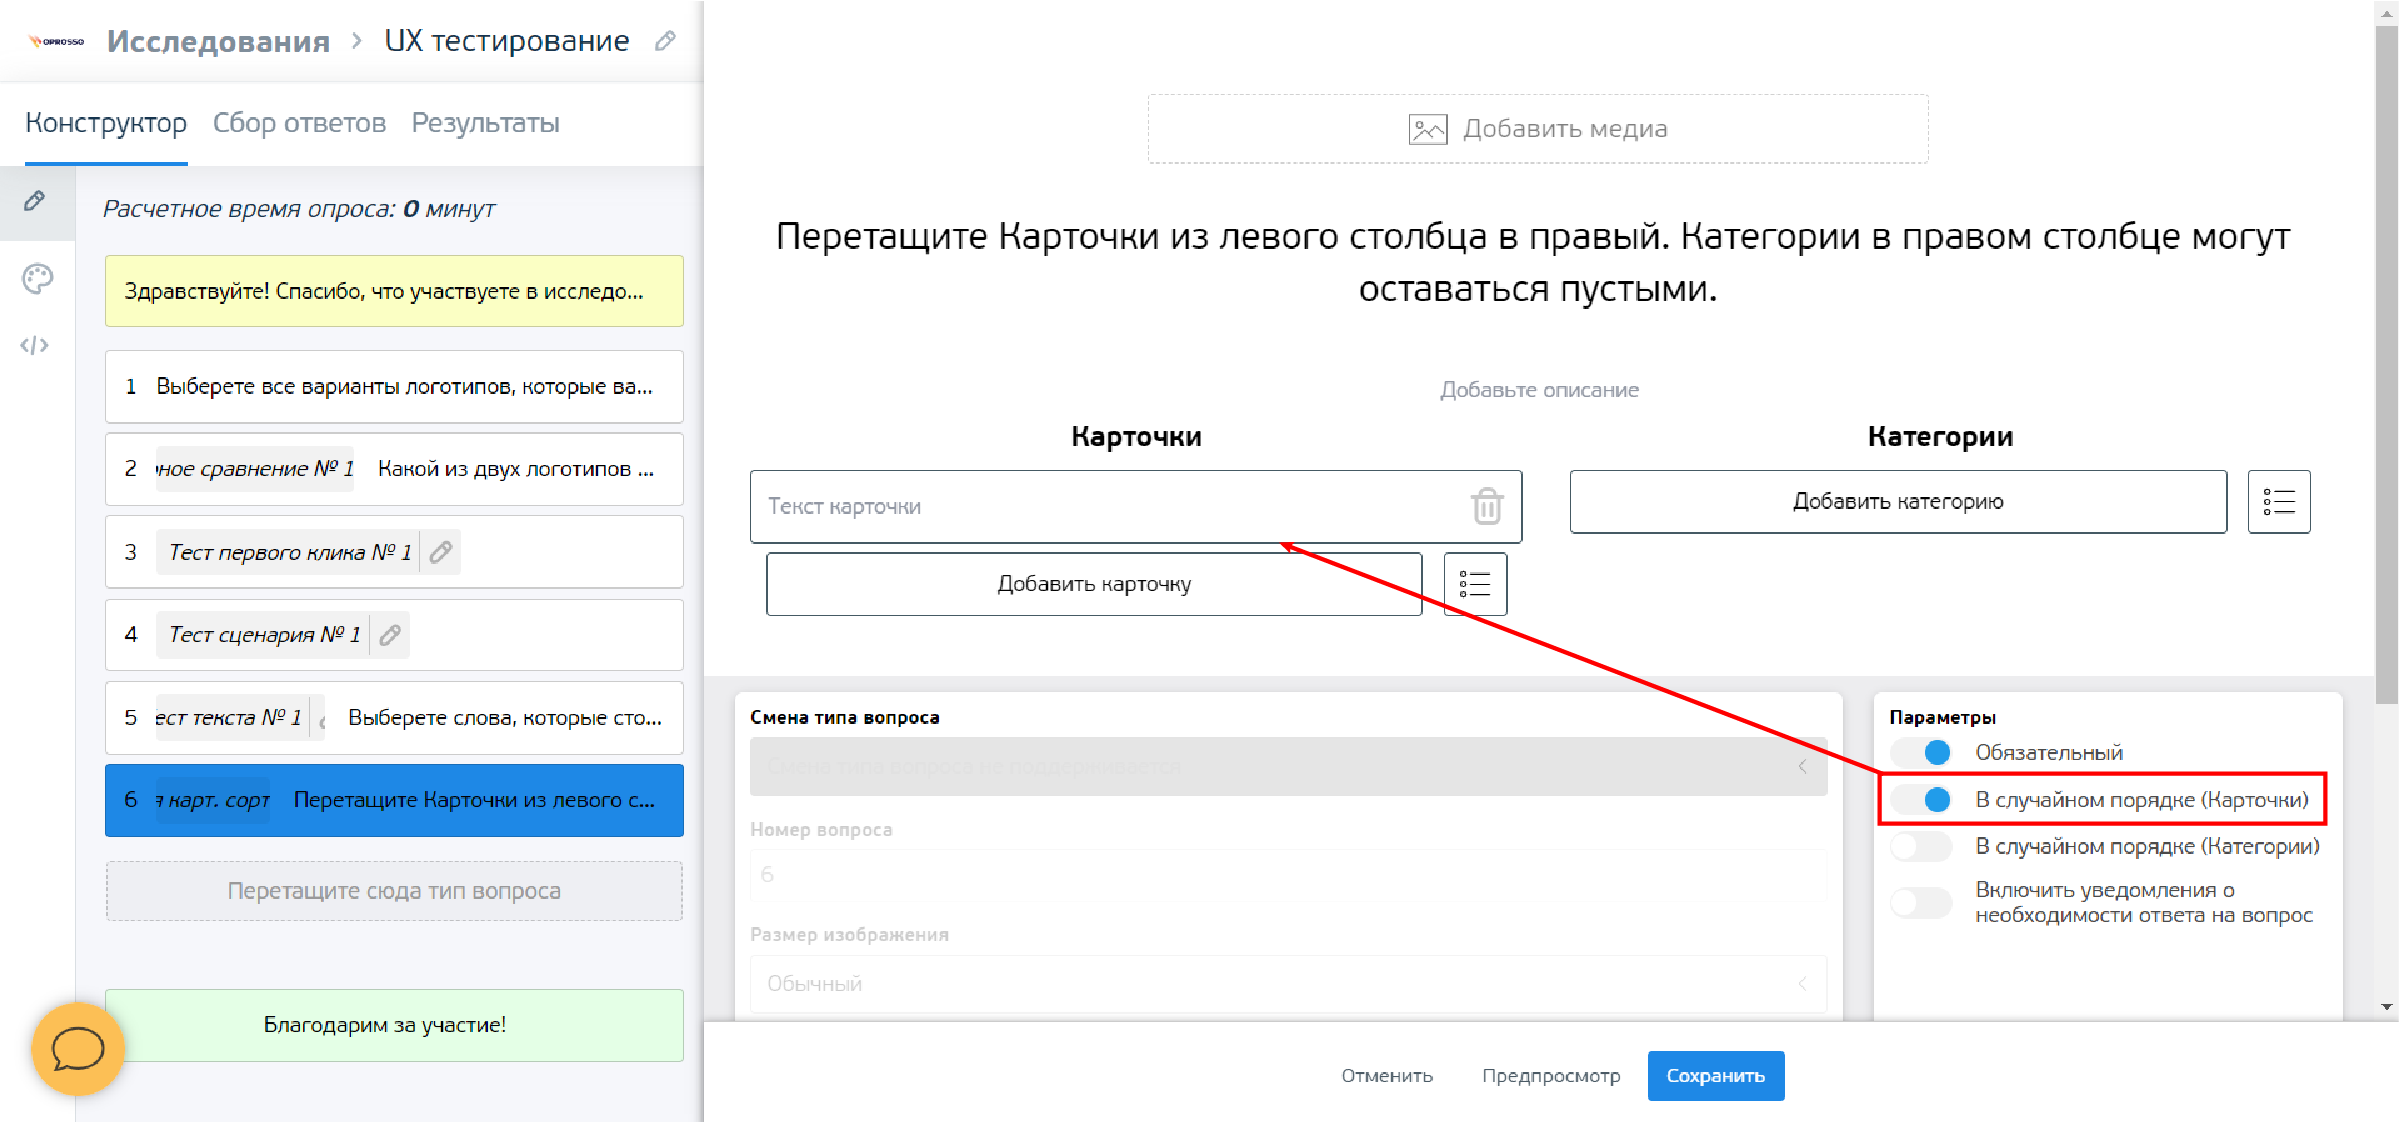Click the Добавить карточку button
Image resolution: width=2400 pixels, height=1122 pixels.
(1094, 584)
